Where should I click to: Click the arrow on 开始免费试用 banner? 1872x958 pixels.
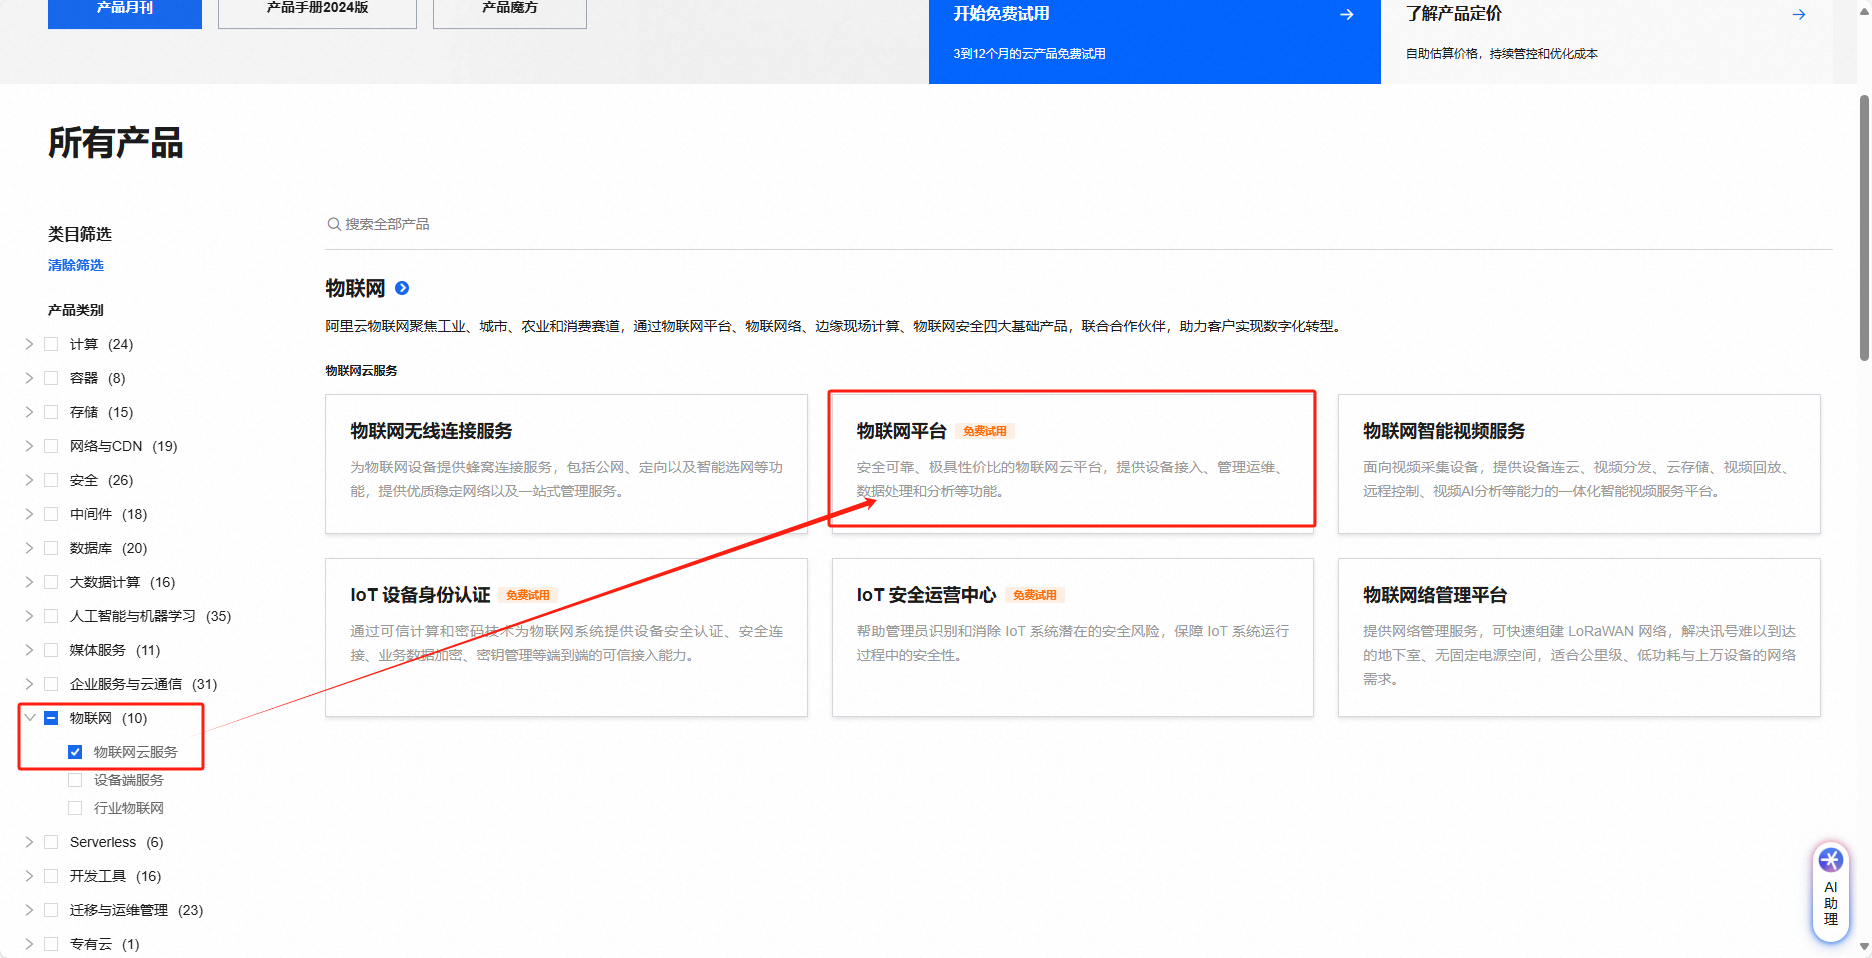pyautogui.click(x=1346, y=15)
